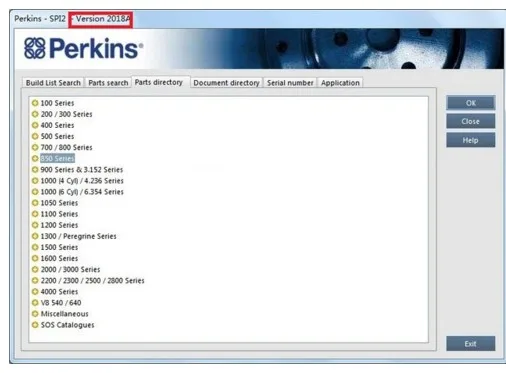This screenshot has height=373, width=506.
Task: Select the 1050 Series entry
Action: click(59, 203)
